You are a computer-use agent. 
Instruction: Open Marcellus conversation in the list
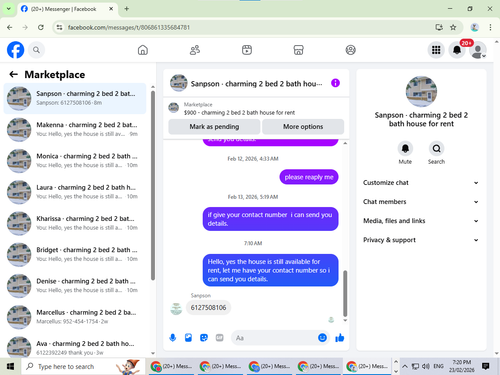75,317
